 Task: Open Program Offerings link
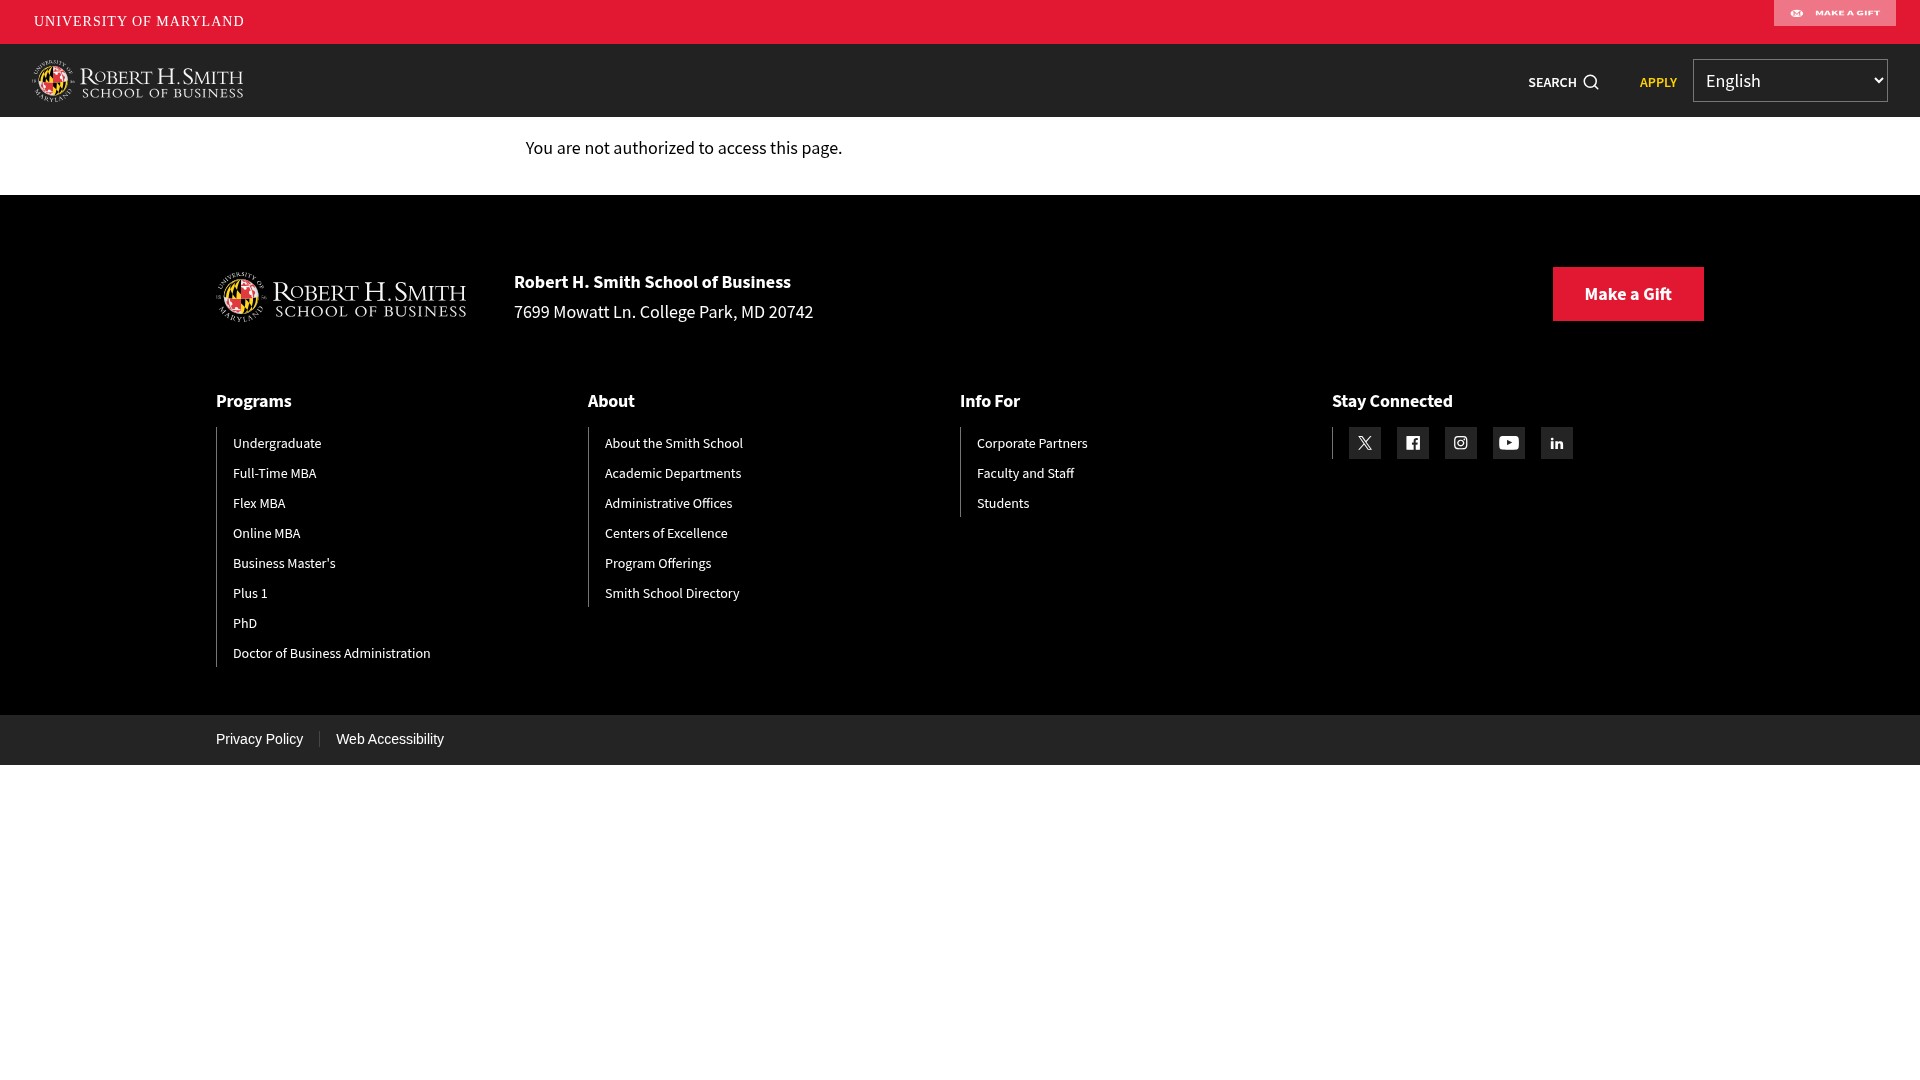pos(658,563)
